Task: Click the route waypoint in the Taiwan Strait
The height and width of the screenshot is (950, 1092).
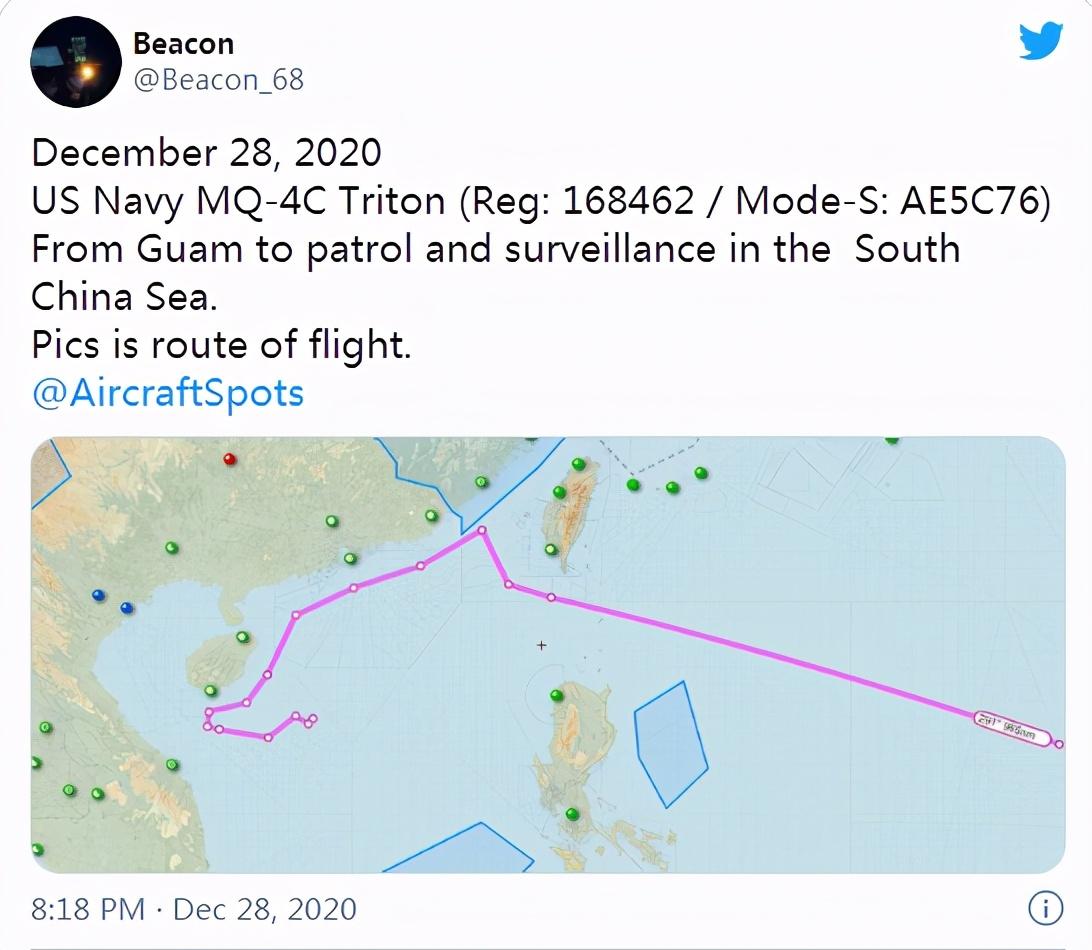Action: point(481,531)
